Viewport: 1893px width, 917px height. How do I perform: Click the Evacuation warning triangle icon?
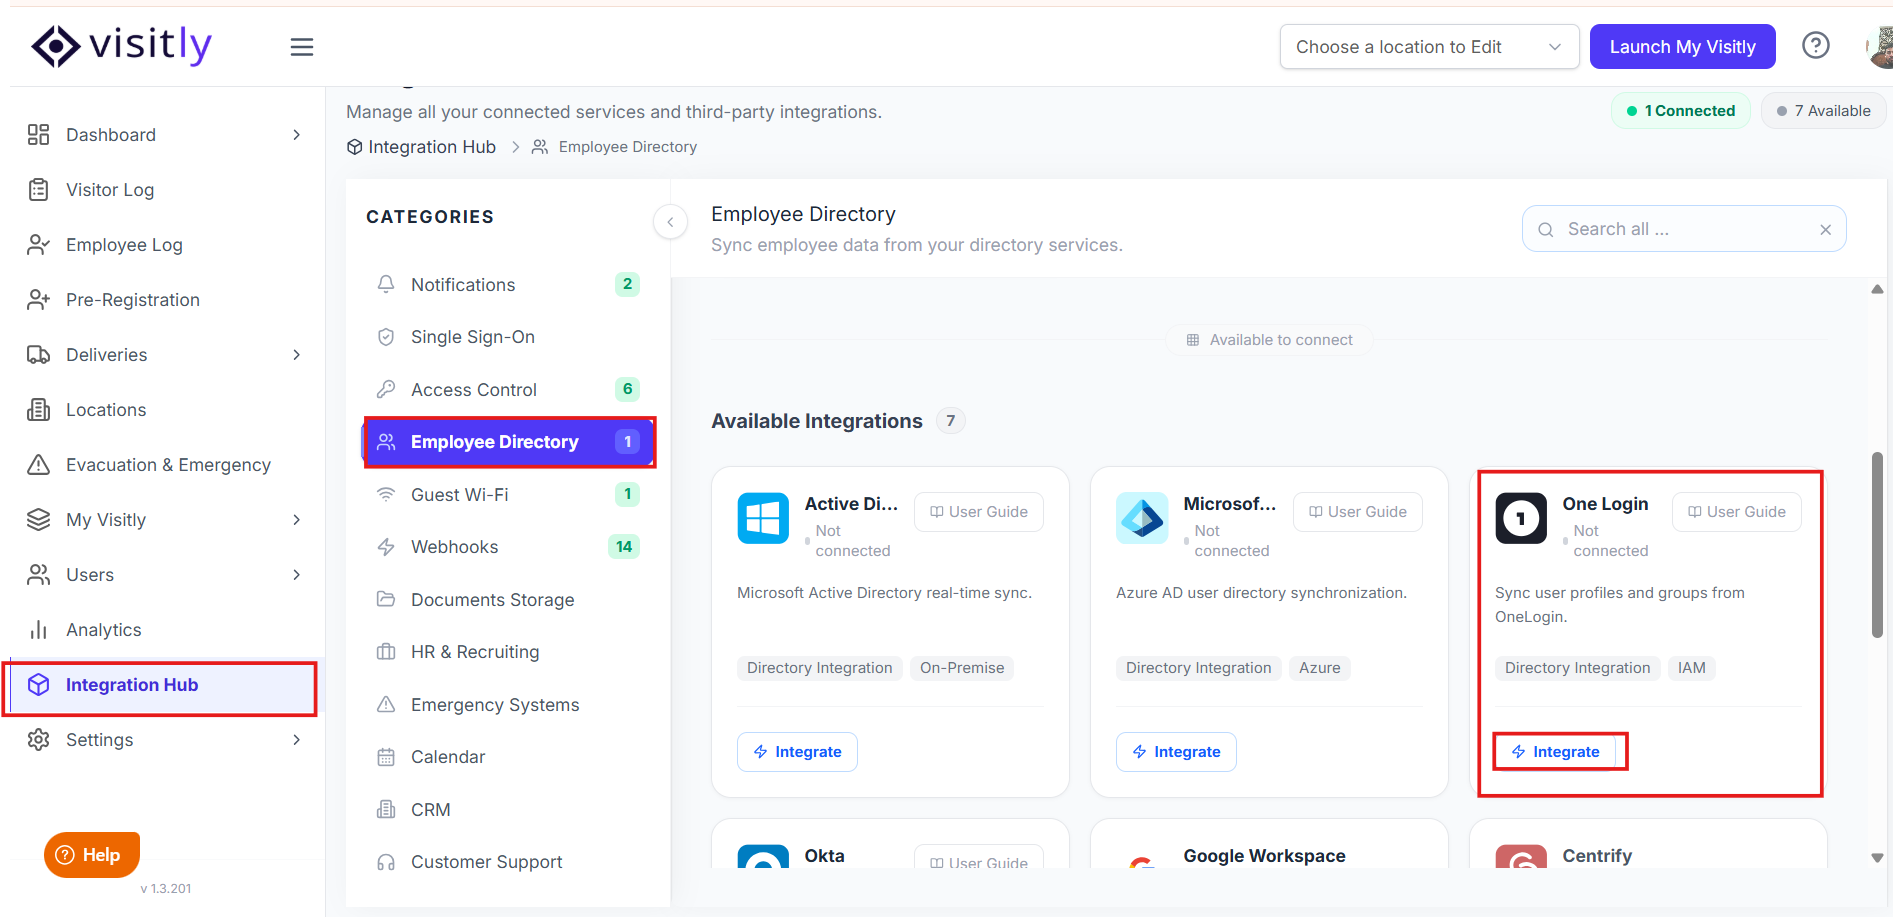pyautogui.click(x=38, y=465)
